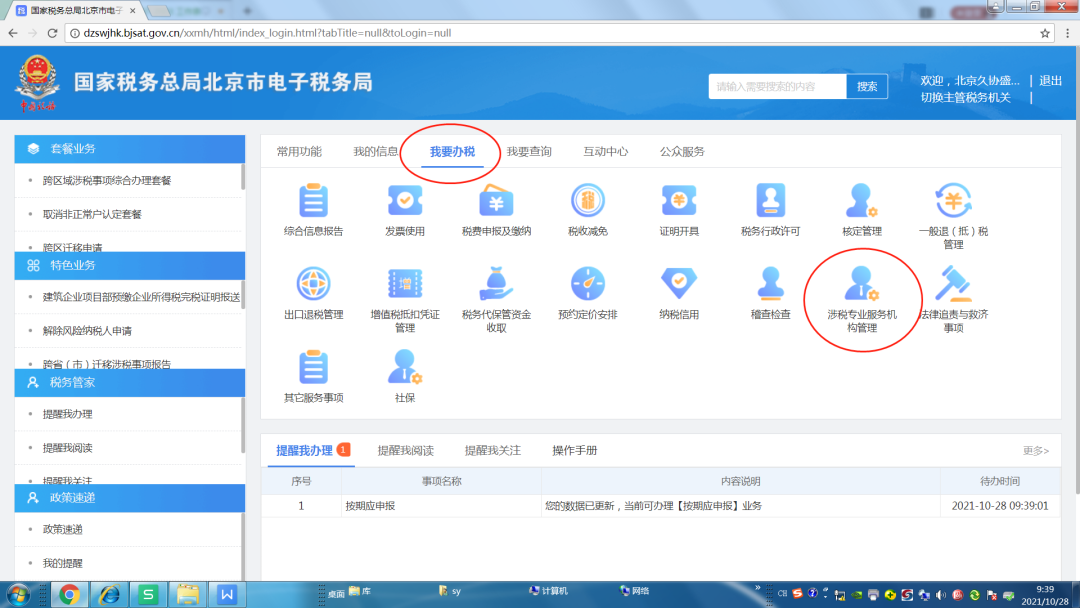Screen dimensions: 1080x608
Task: Open 解除风险纳税人申请 in sidebar
Action: point(87,331)
